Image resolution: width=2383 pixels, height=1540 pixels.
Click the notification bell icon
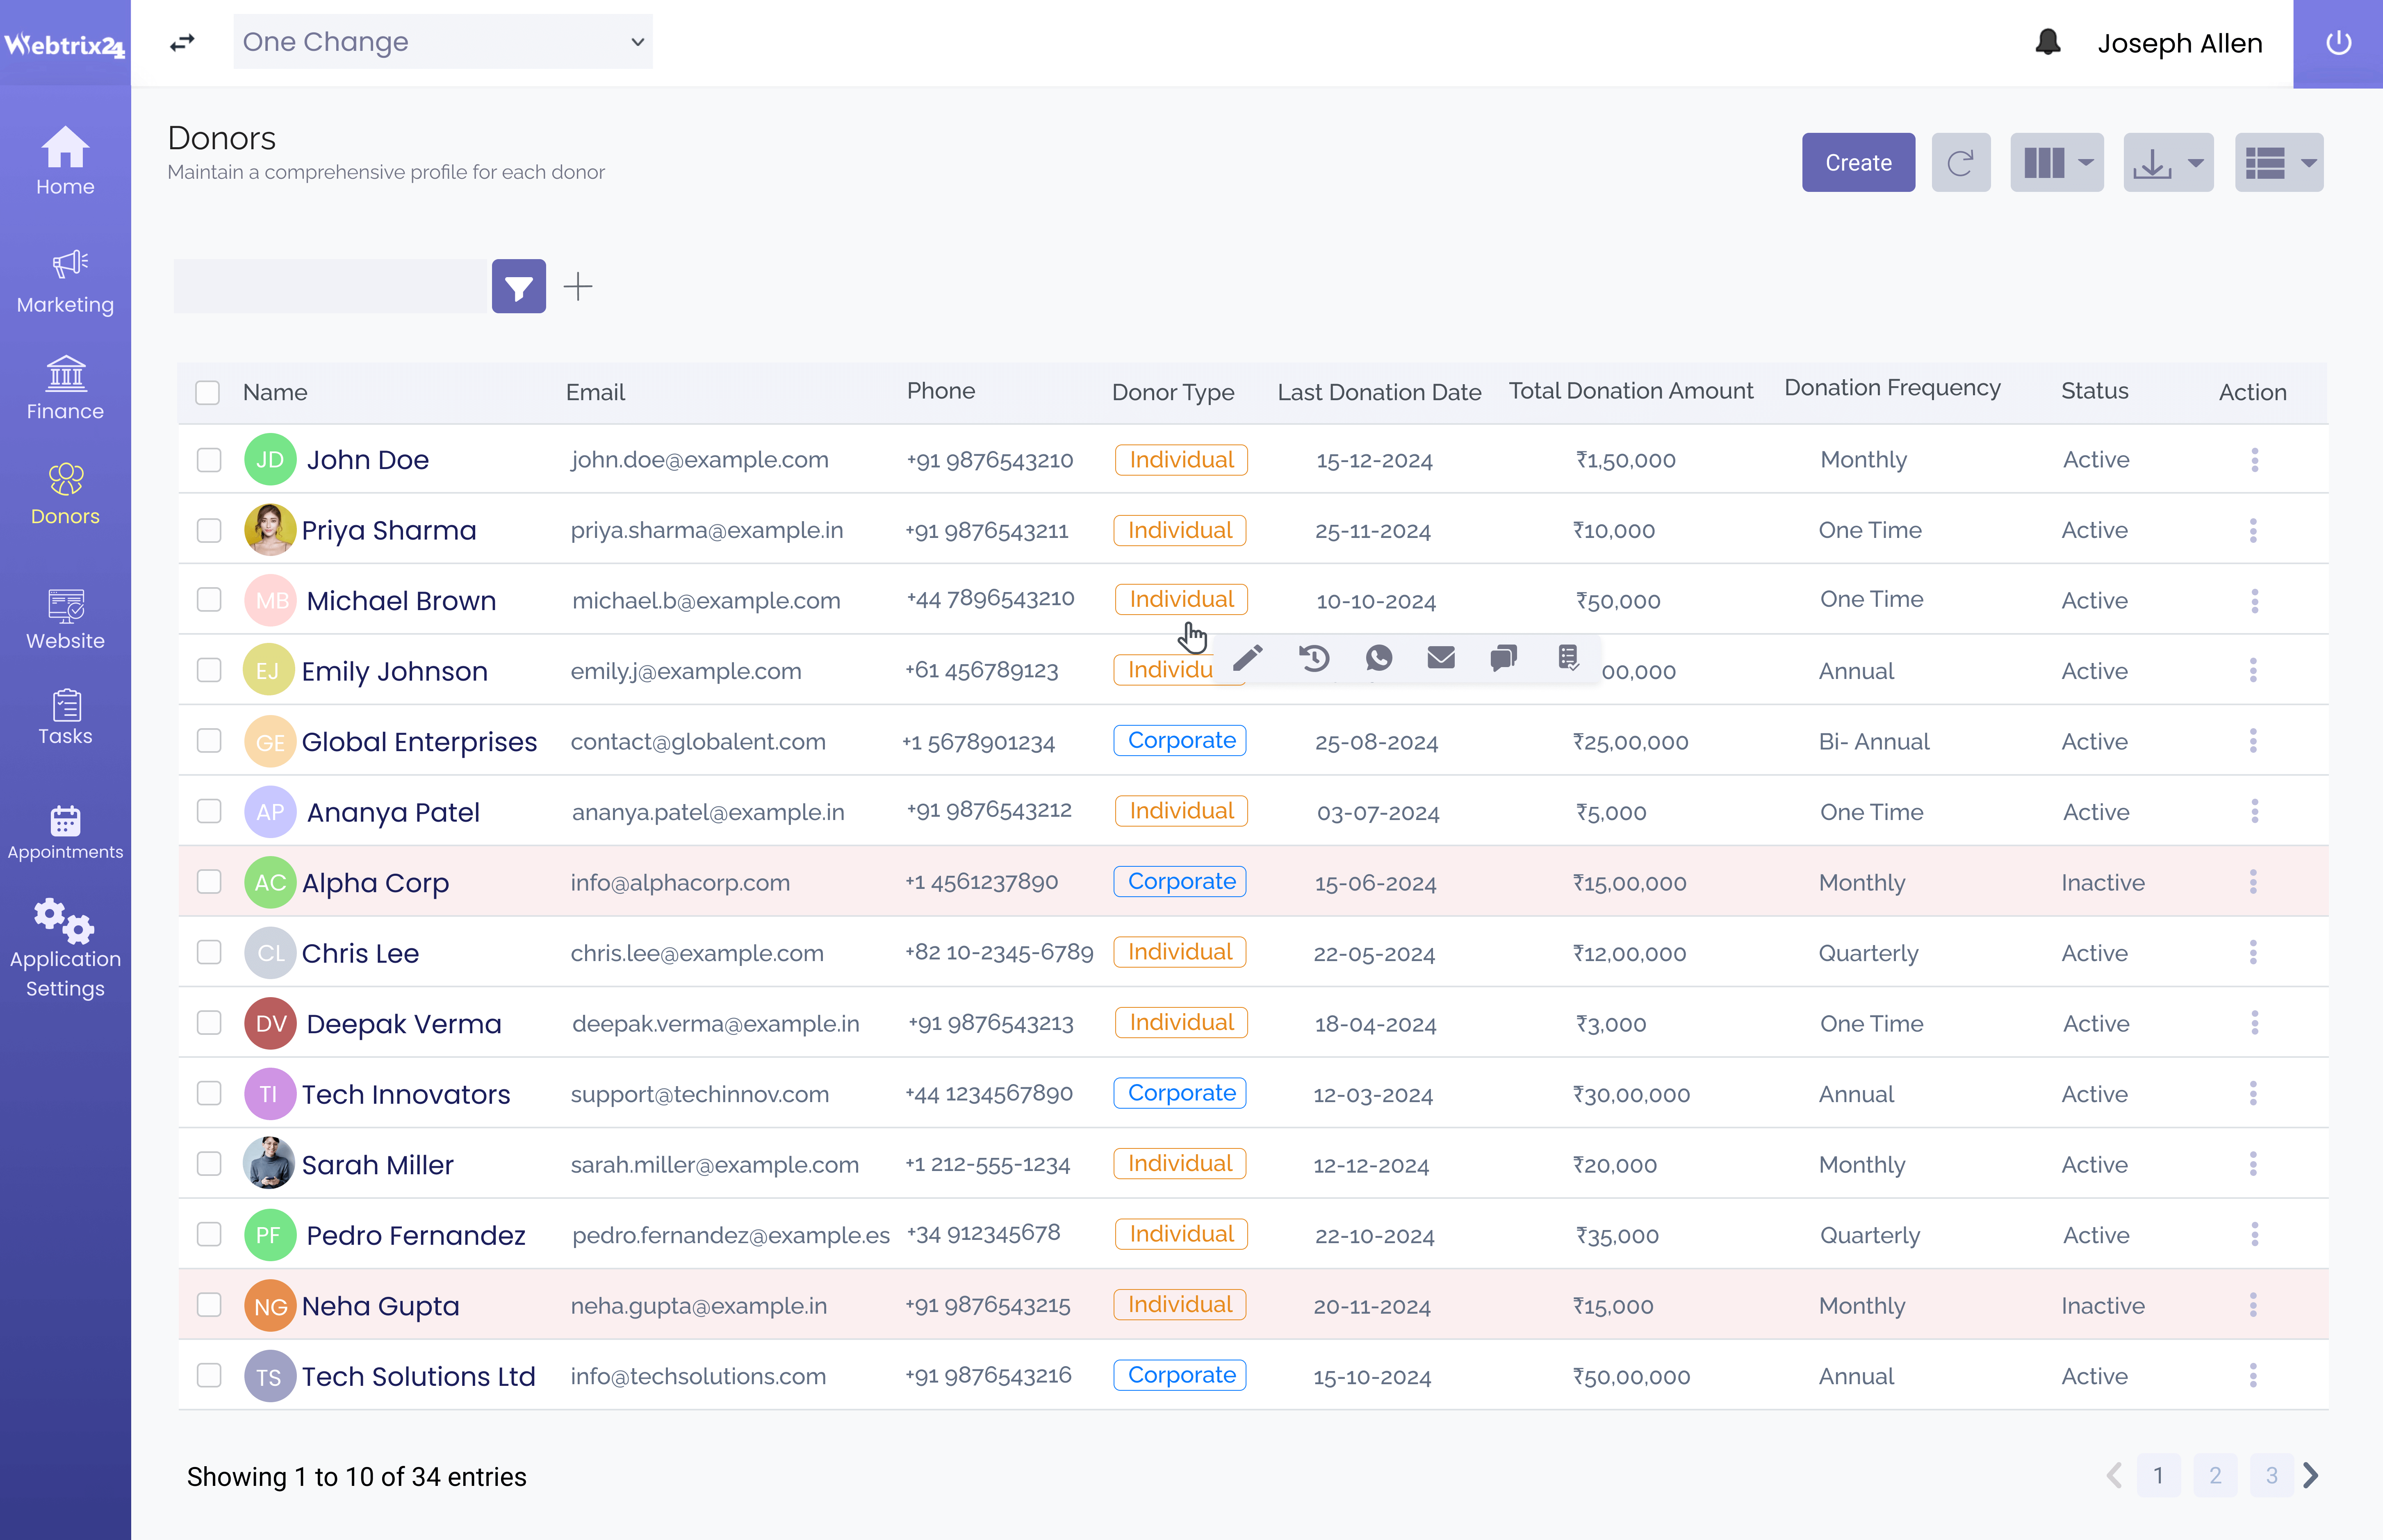pyautogui.click(x=2047, y=42)
